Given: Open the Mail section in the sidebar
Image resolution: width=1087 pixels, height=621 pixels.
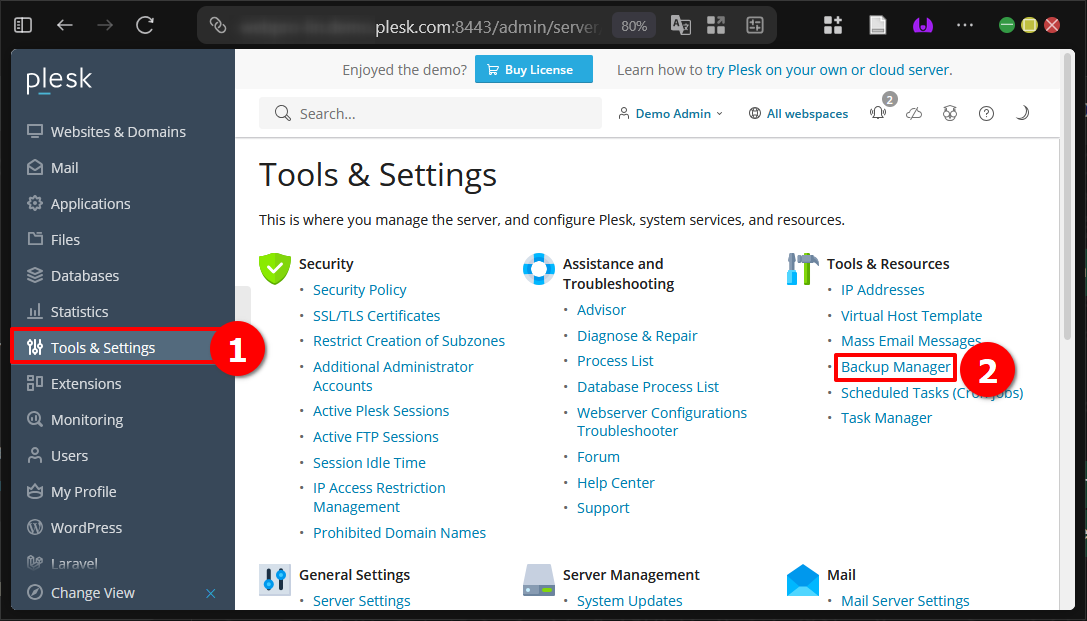Looking at the screenshot, I should (62, 167).
